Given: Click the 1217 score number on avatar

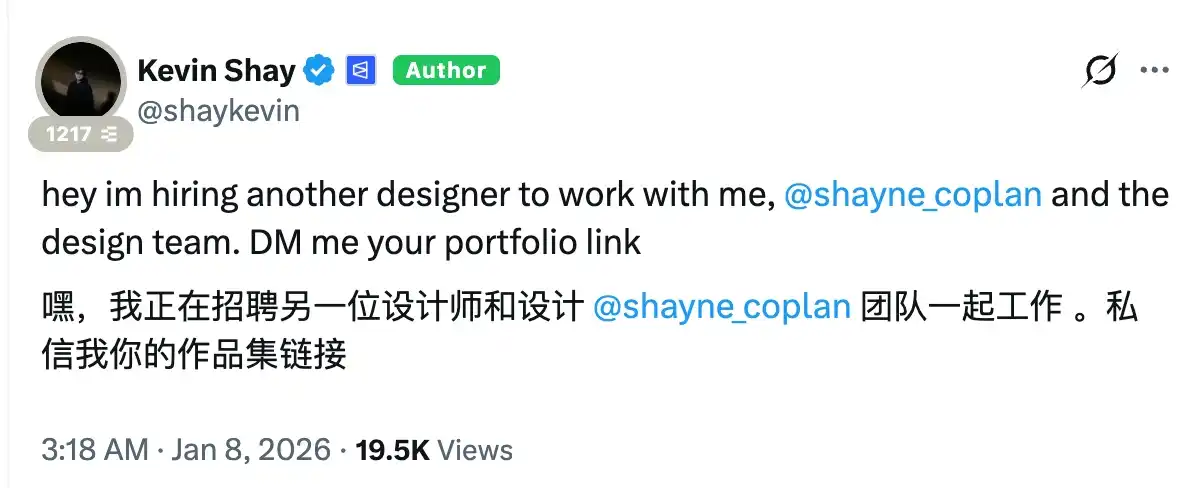Looking at the screenshot, I should (68, 133).
